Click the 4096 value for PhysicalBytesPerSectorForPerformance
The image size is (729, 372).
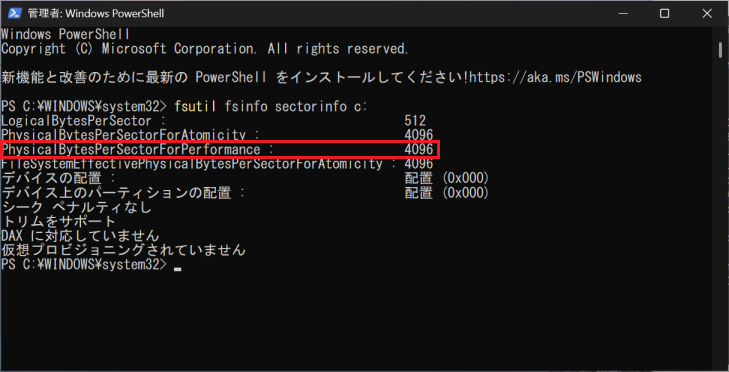(419, 149)
